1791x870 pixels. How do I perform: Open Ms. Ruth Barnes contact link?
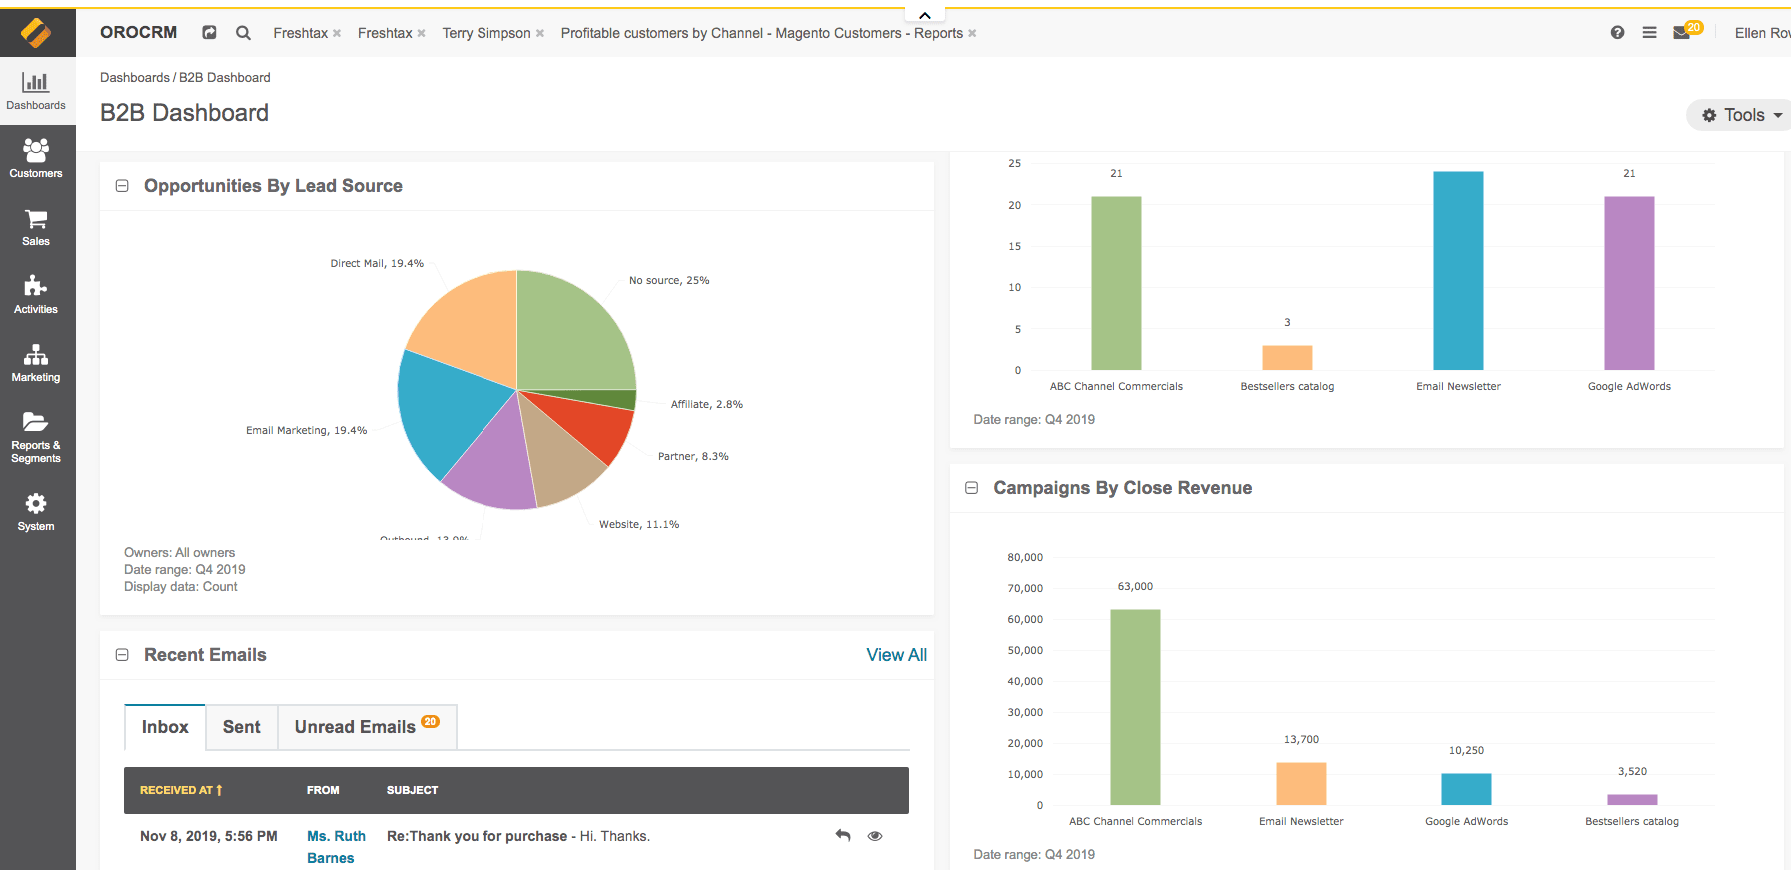click(x=336, y=847)
